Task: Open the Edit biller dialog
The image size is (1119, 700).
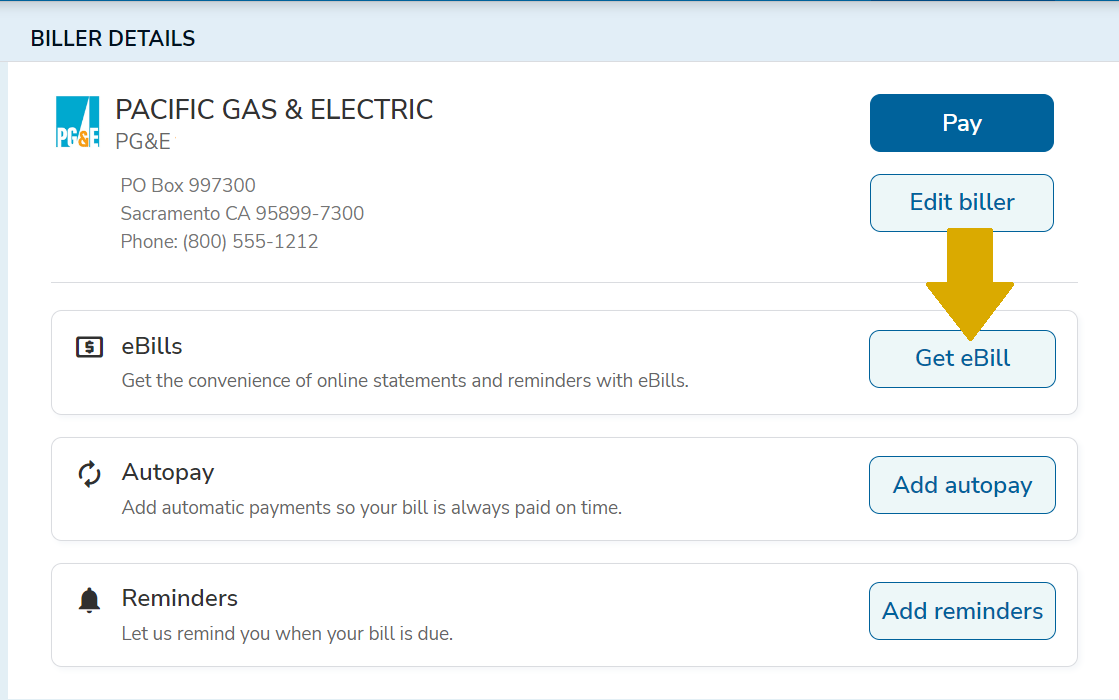Action: (961, 202)
